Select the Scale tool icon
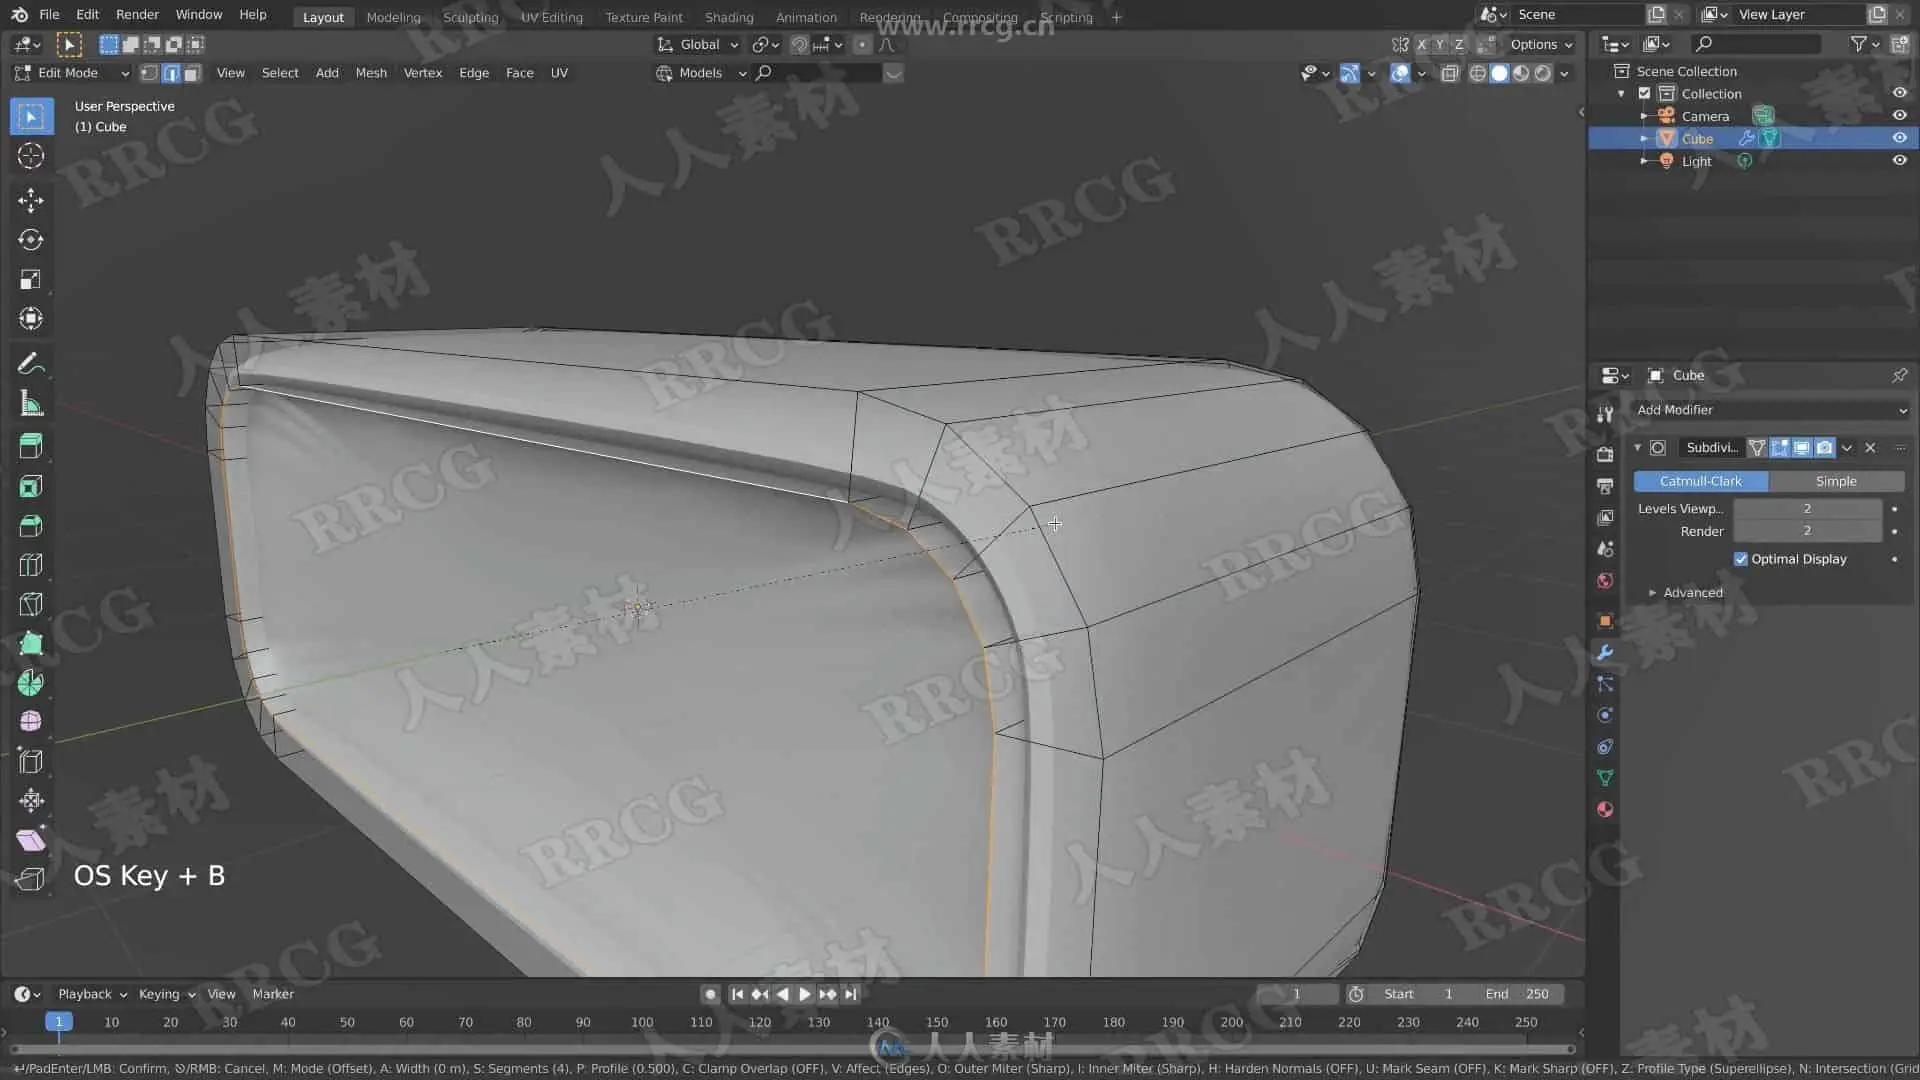The image size is (1920, 1080). [30, 280]
